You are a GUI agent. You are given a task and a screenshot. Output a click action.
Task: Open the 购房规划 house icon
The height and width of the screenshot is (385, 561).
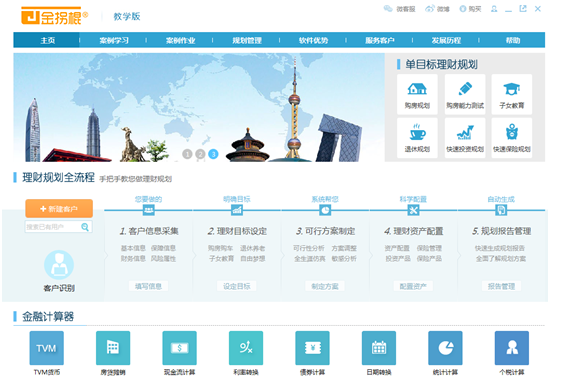[417, 89]
